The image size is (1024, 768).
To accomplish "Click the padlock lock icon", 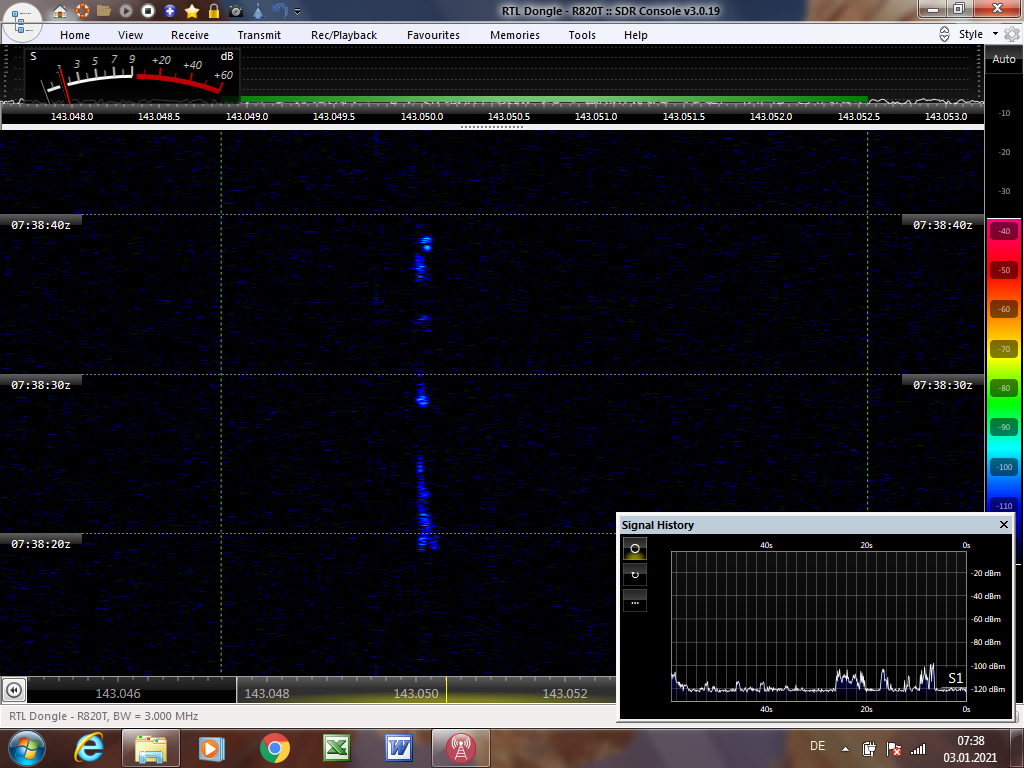I will click(x=214, y=11).
